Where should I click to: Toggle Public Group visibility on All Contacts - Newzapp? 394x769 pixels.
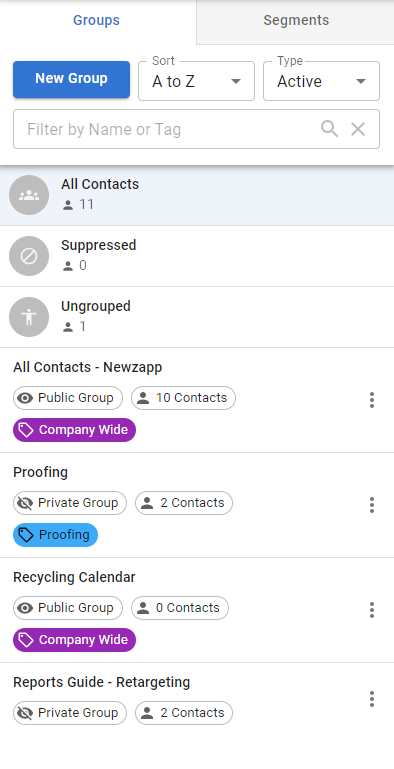68,398
